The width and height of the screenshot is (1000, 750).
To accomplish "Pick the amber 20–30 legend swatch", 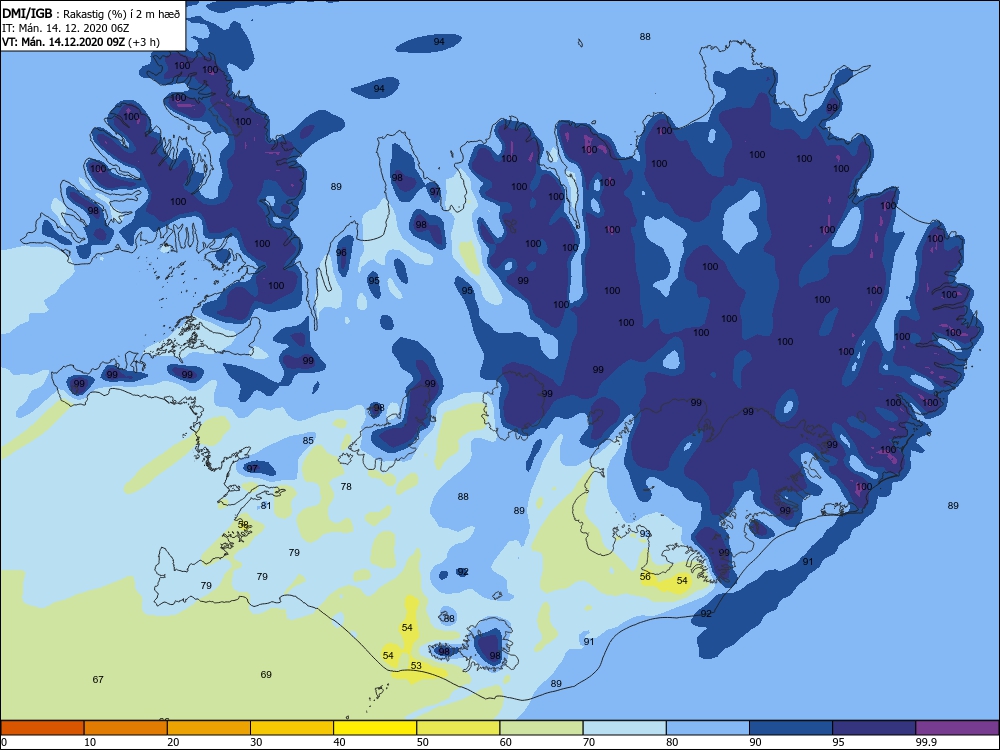I will 209,728.
